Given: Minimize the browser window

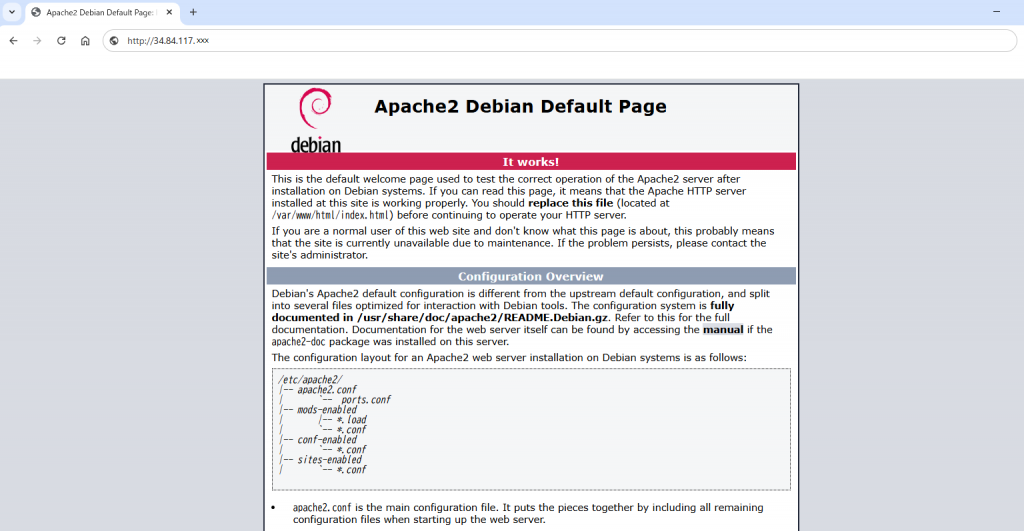Looking at the screenshot, I should pos(997,12).
